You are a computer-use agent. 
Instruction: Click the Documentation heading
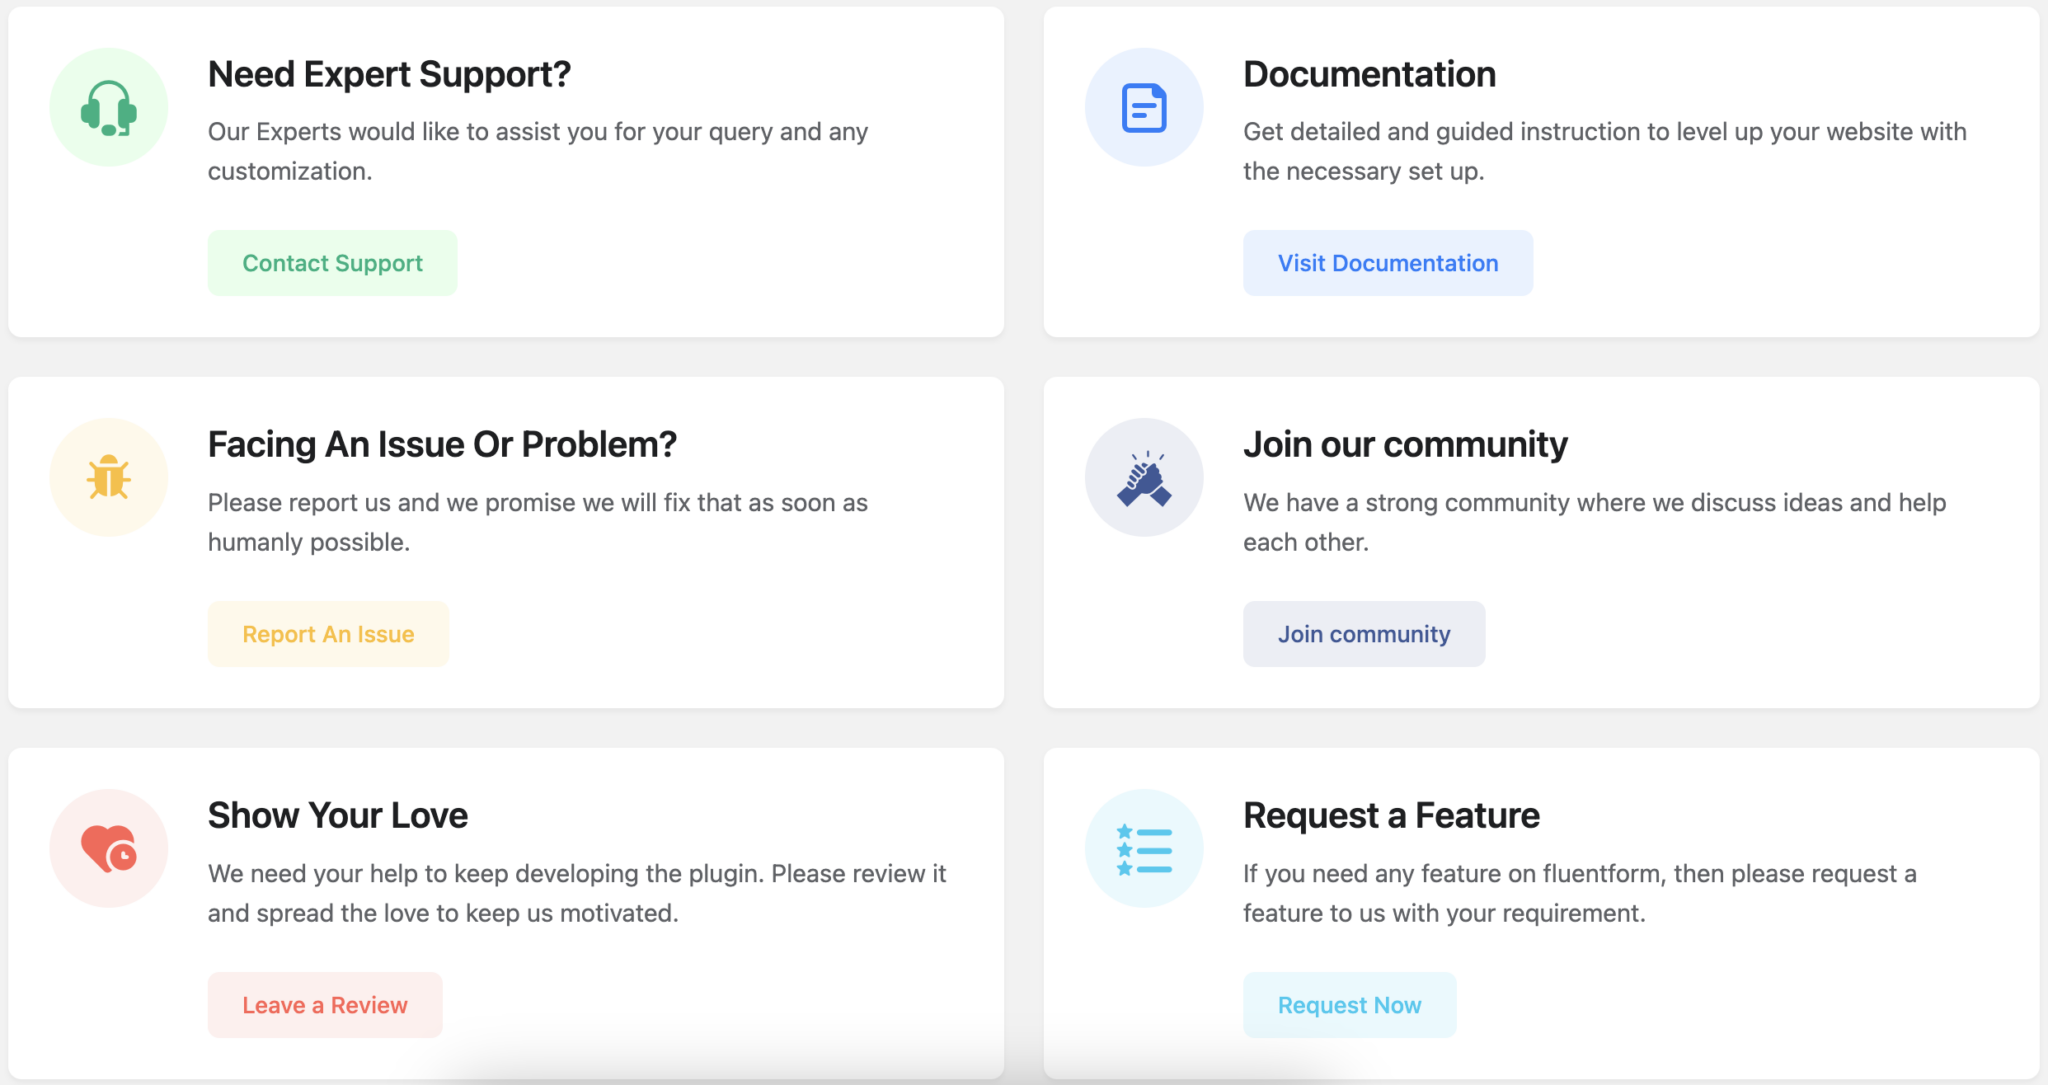tap(1369, 73)
